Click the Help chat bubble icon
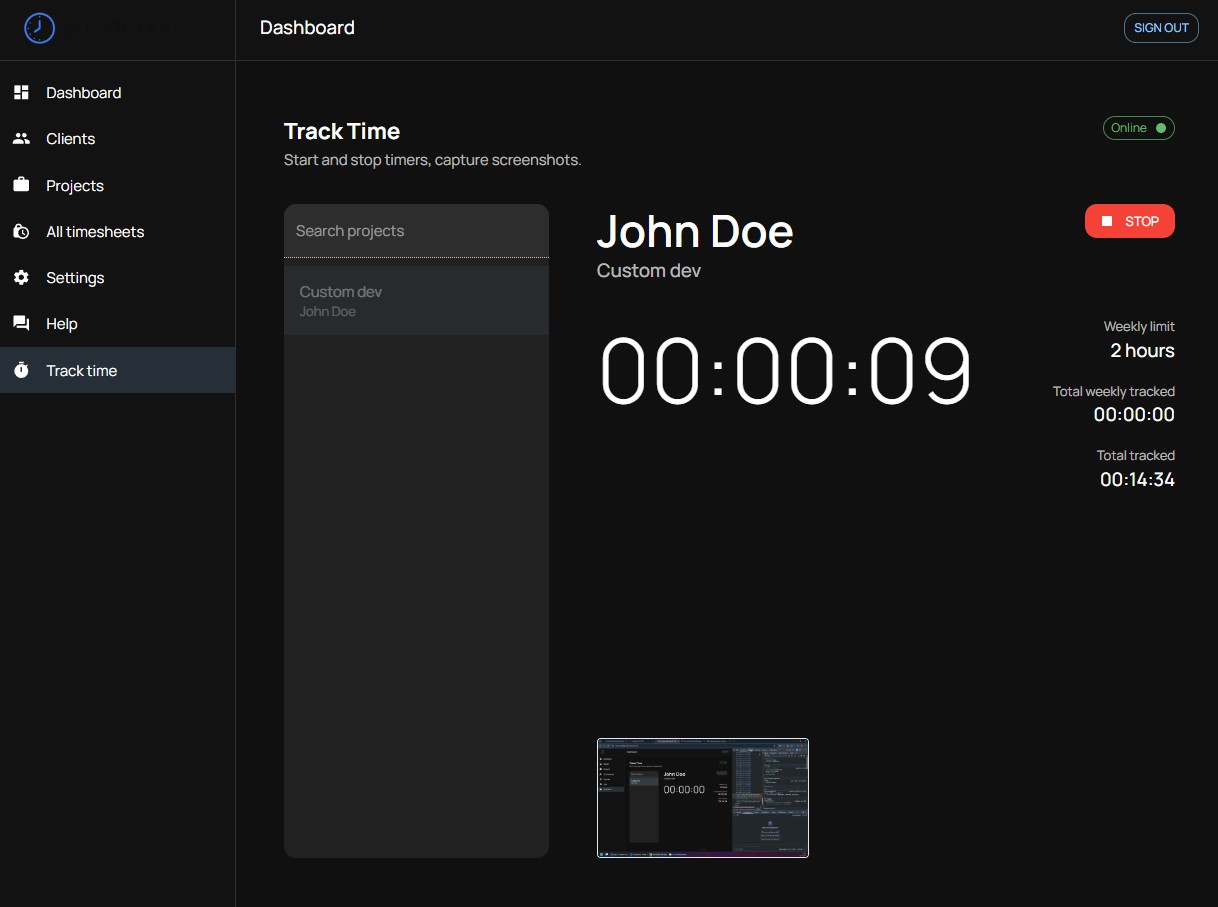1218x907 pixels. tap(21, 324)
